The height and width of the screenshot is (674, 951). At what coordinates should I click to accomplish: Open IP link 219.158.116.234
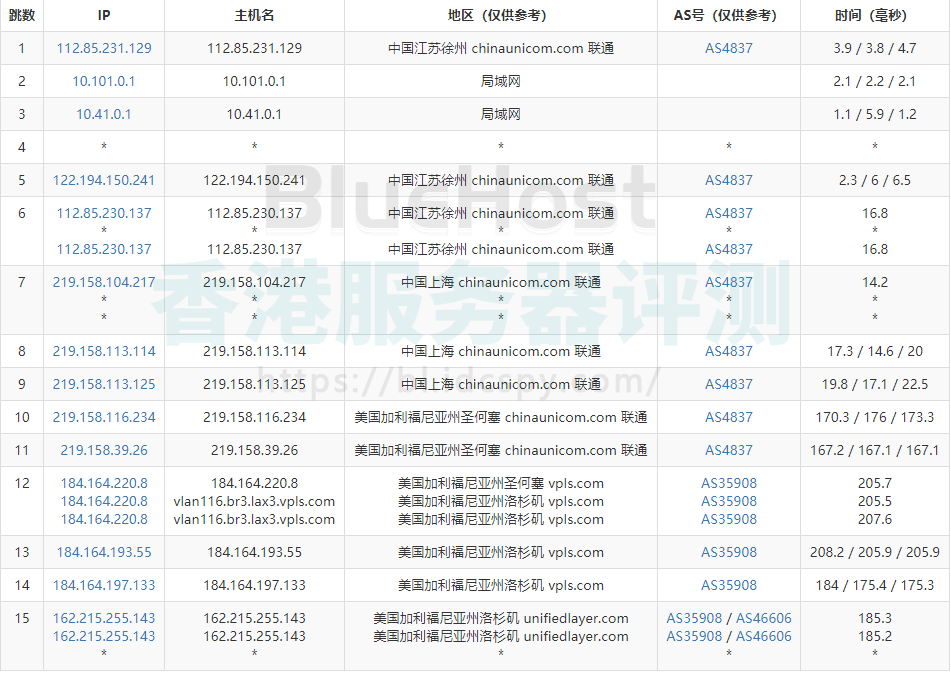104,417
